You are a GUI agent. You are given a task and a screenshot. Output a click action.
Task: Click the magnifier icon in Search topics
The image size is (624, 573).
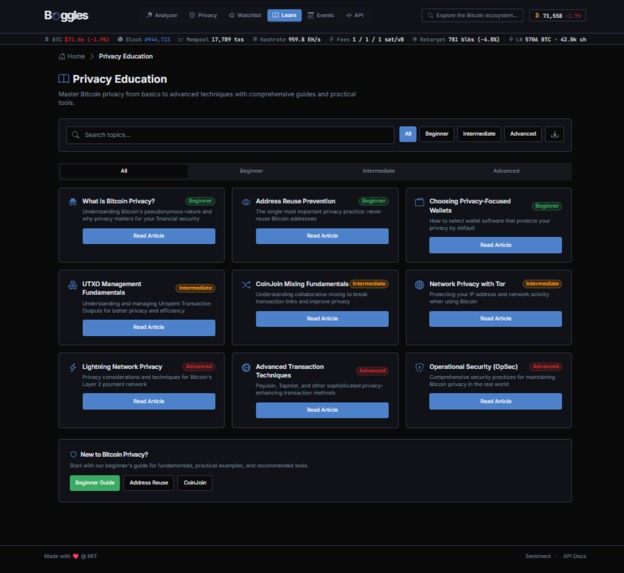tap(75, 135)
